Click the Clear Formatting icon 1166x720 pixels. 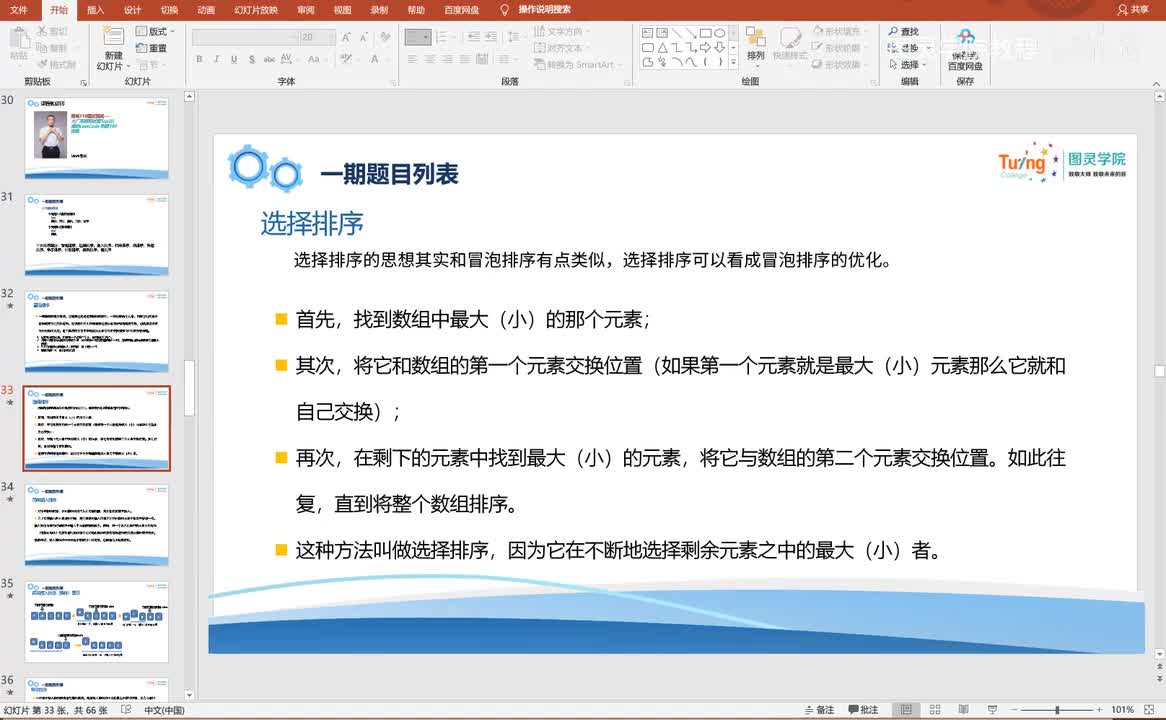click(x=385, y=36)
